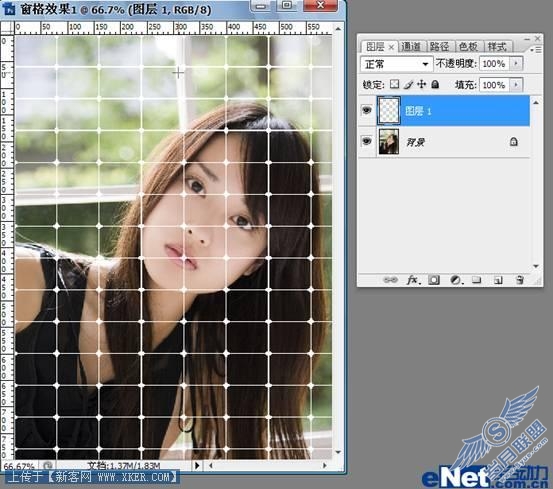553x489 pixels.
Task: Hide 背景 layer visibility eye
Action: tap(367, 141)
